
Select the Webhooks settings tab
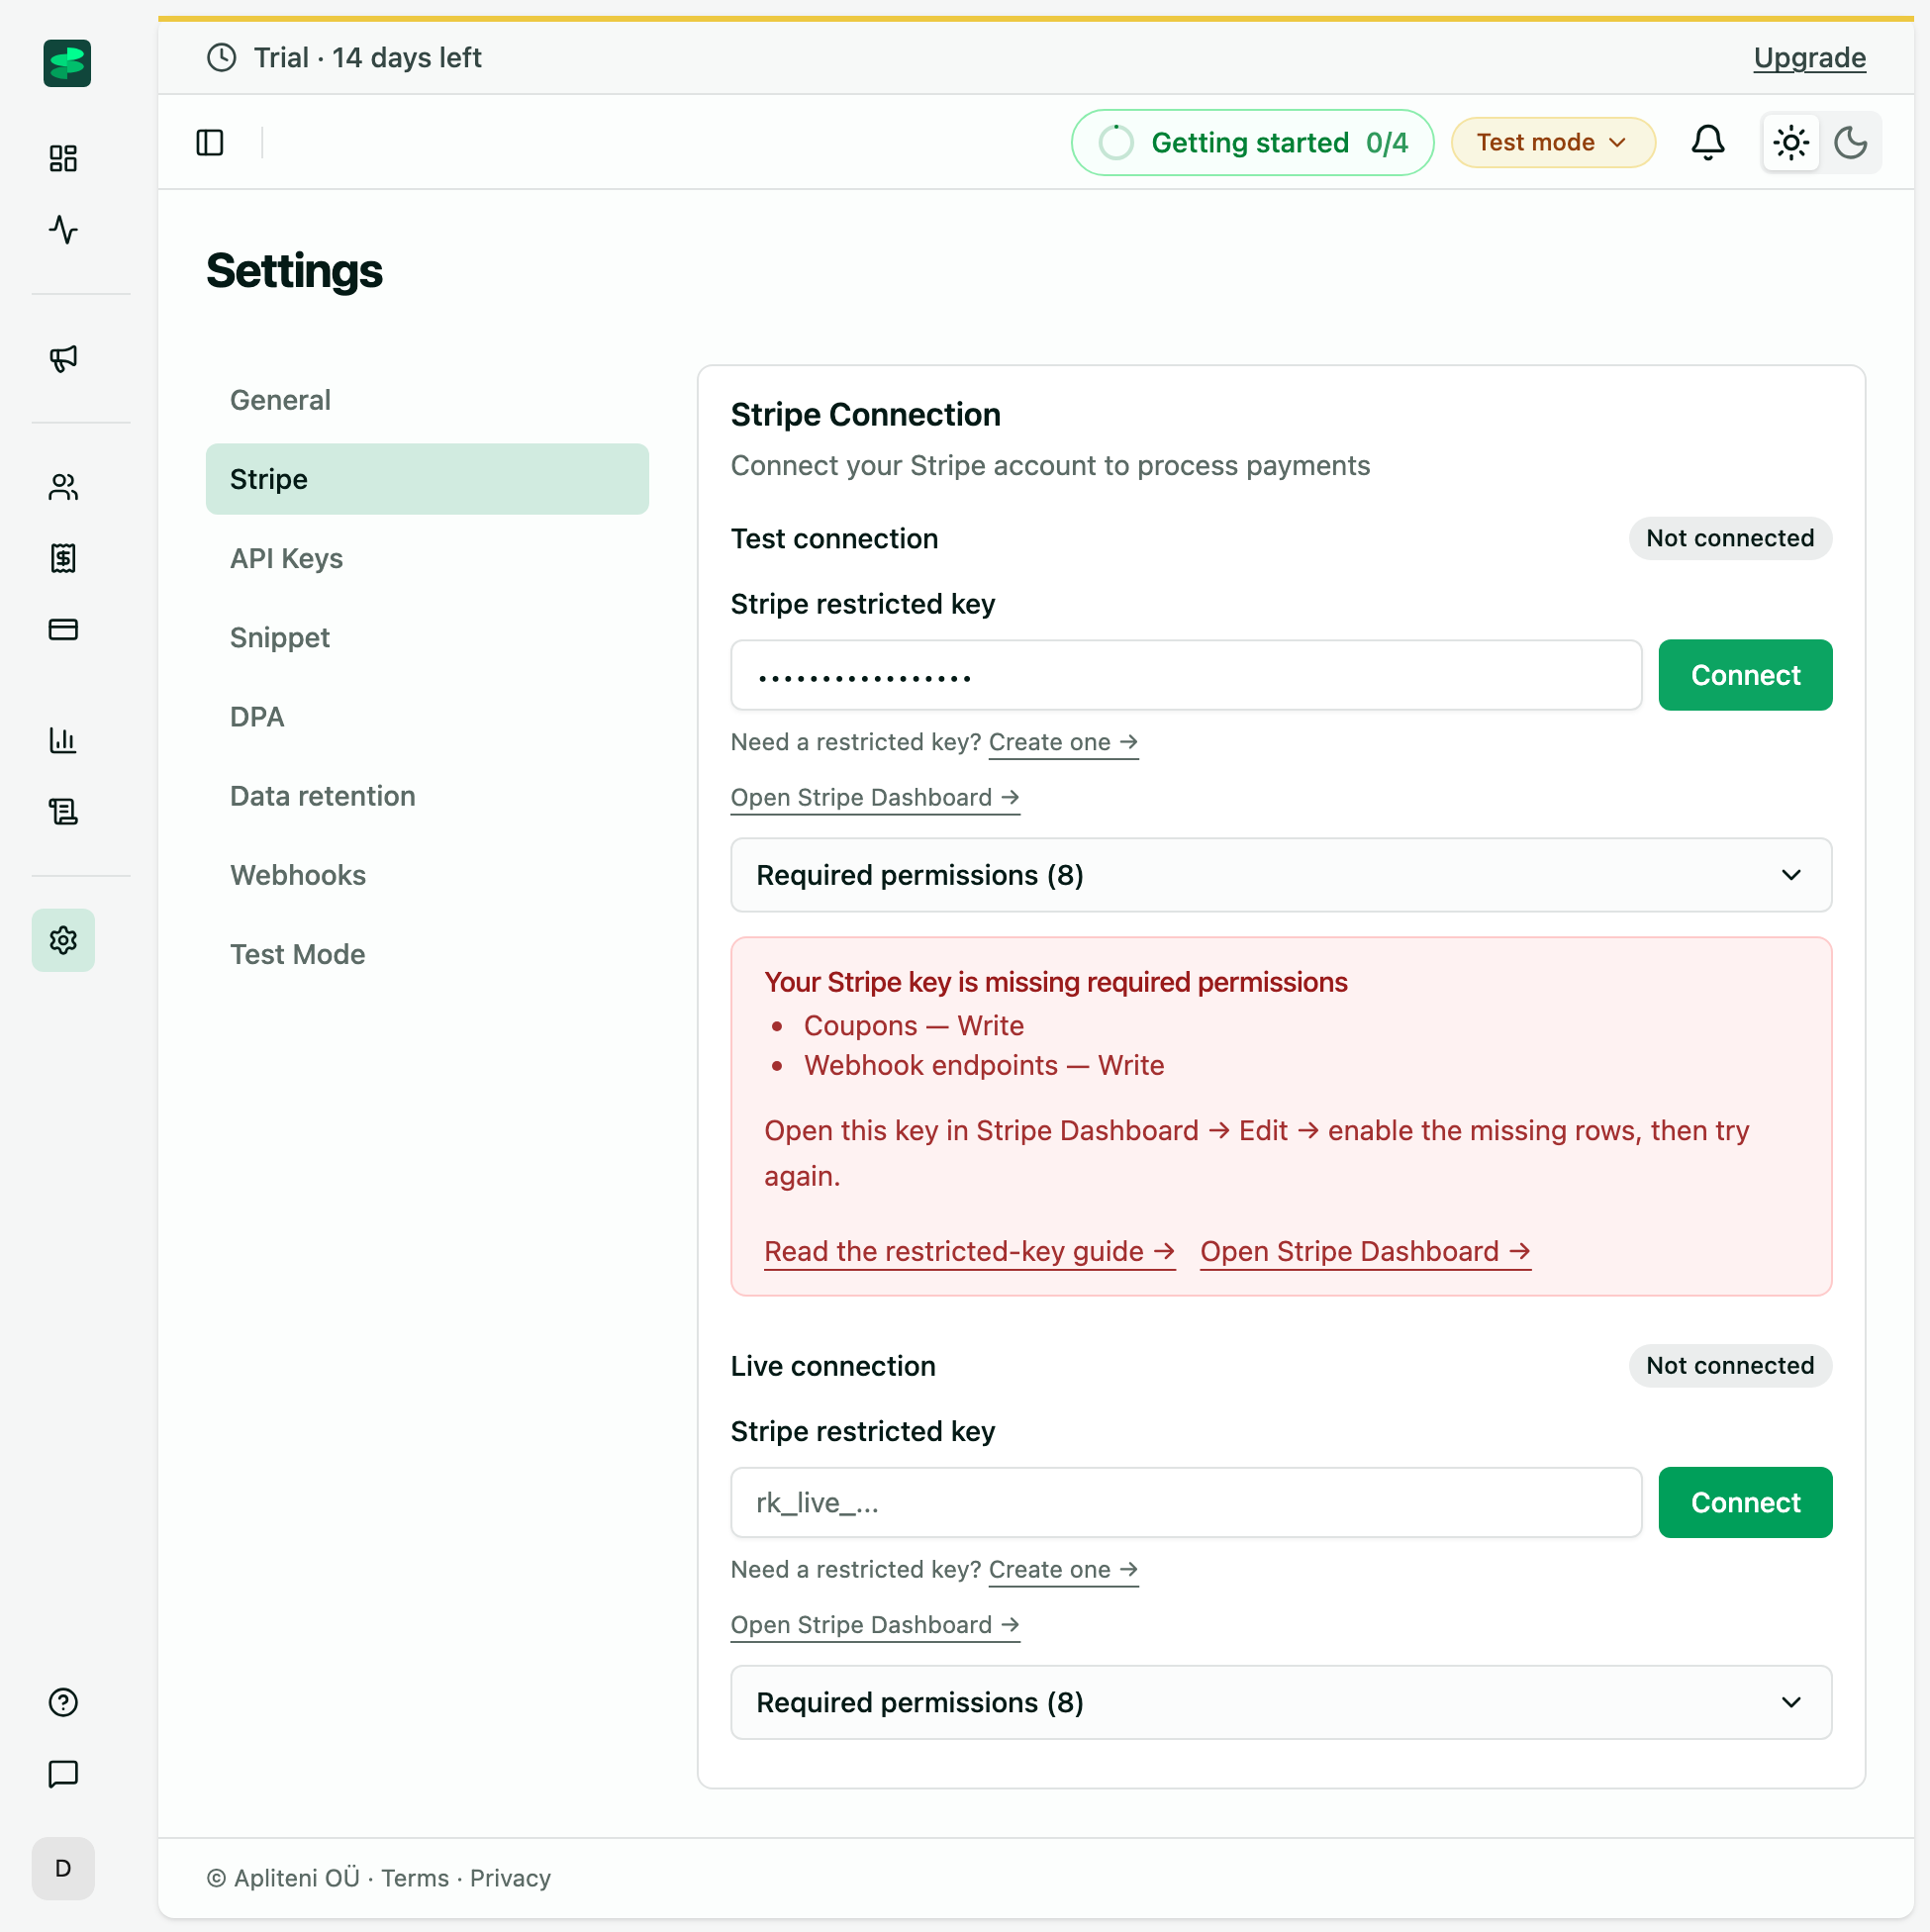(427, 875)
